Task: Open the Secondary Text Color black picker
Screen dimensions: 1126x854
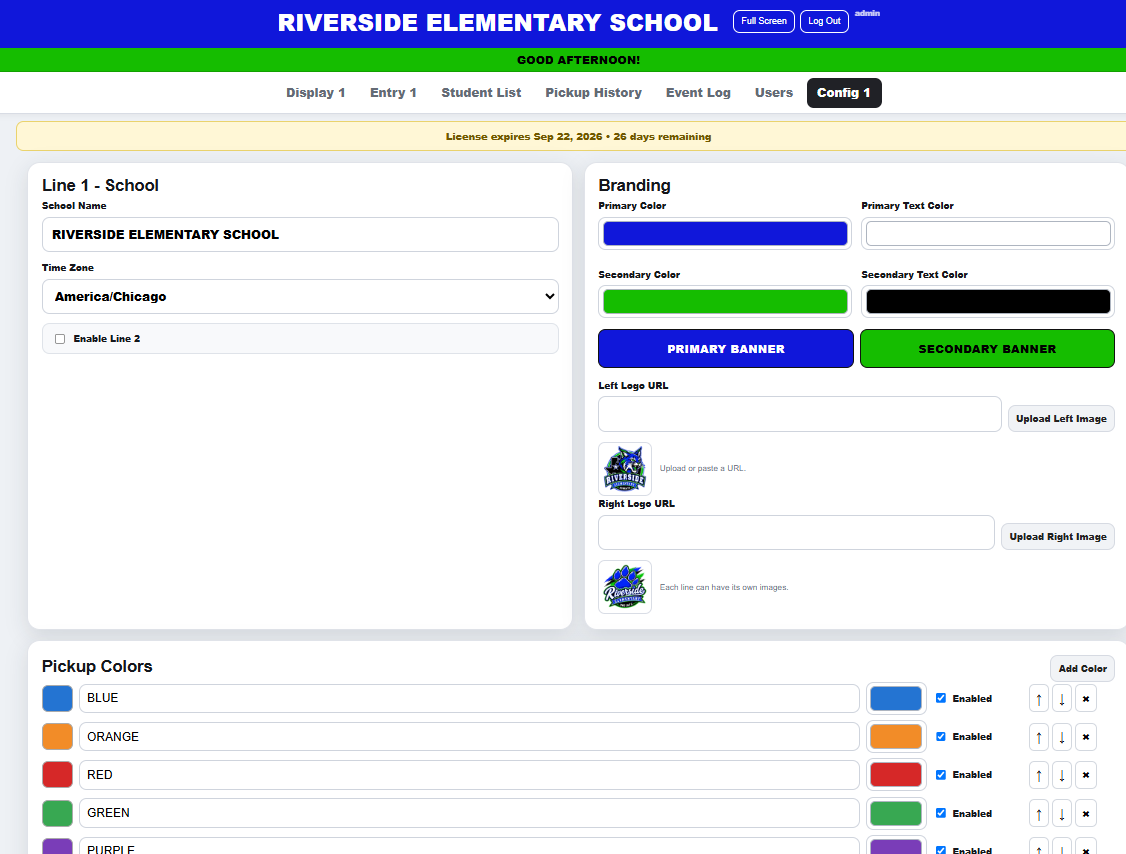Action: [x=987, y=302]
